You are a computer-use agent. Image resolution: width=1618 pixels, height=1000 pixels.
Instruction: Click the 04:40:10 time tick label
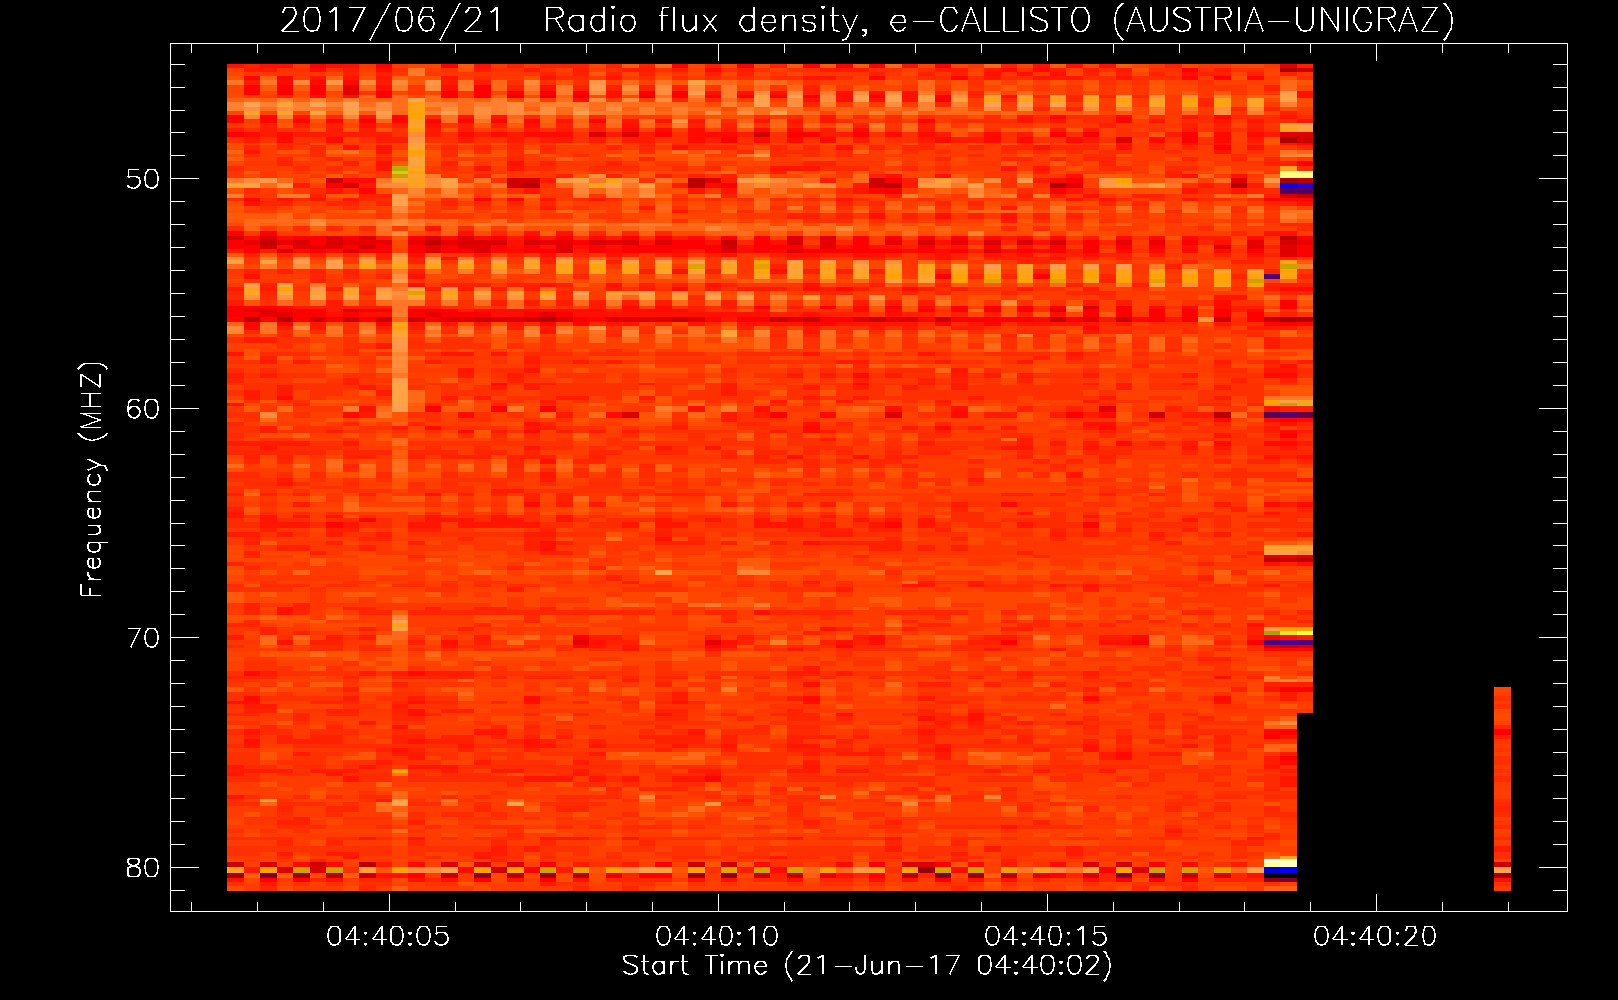[x=717, y=937]
